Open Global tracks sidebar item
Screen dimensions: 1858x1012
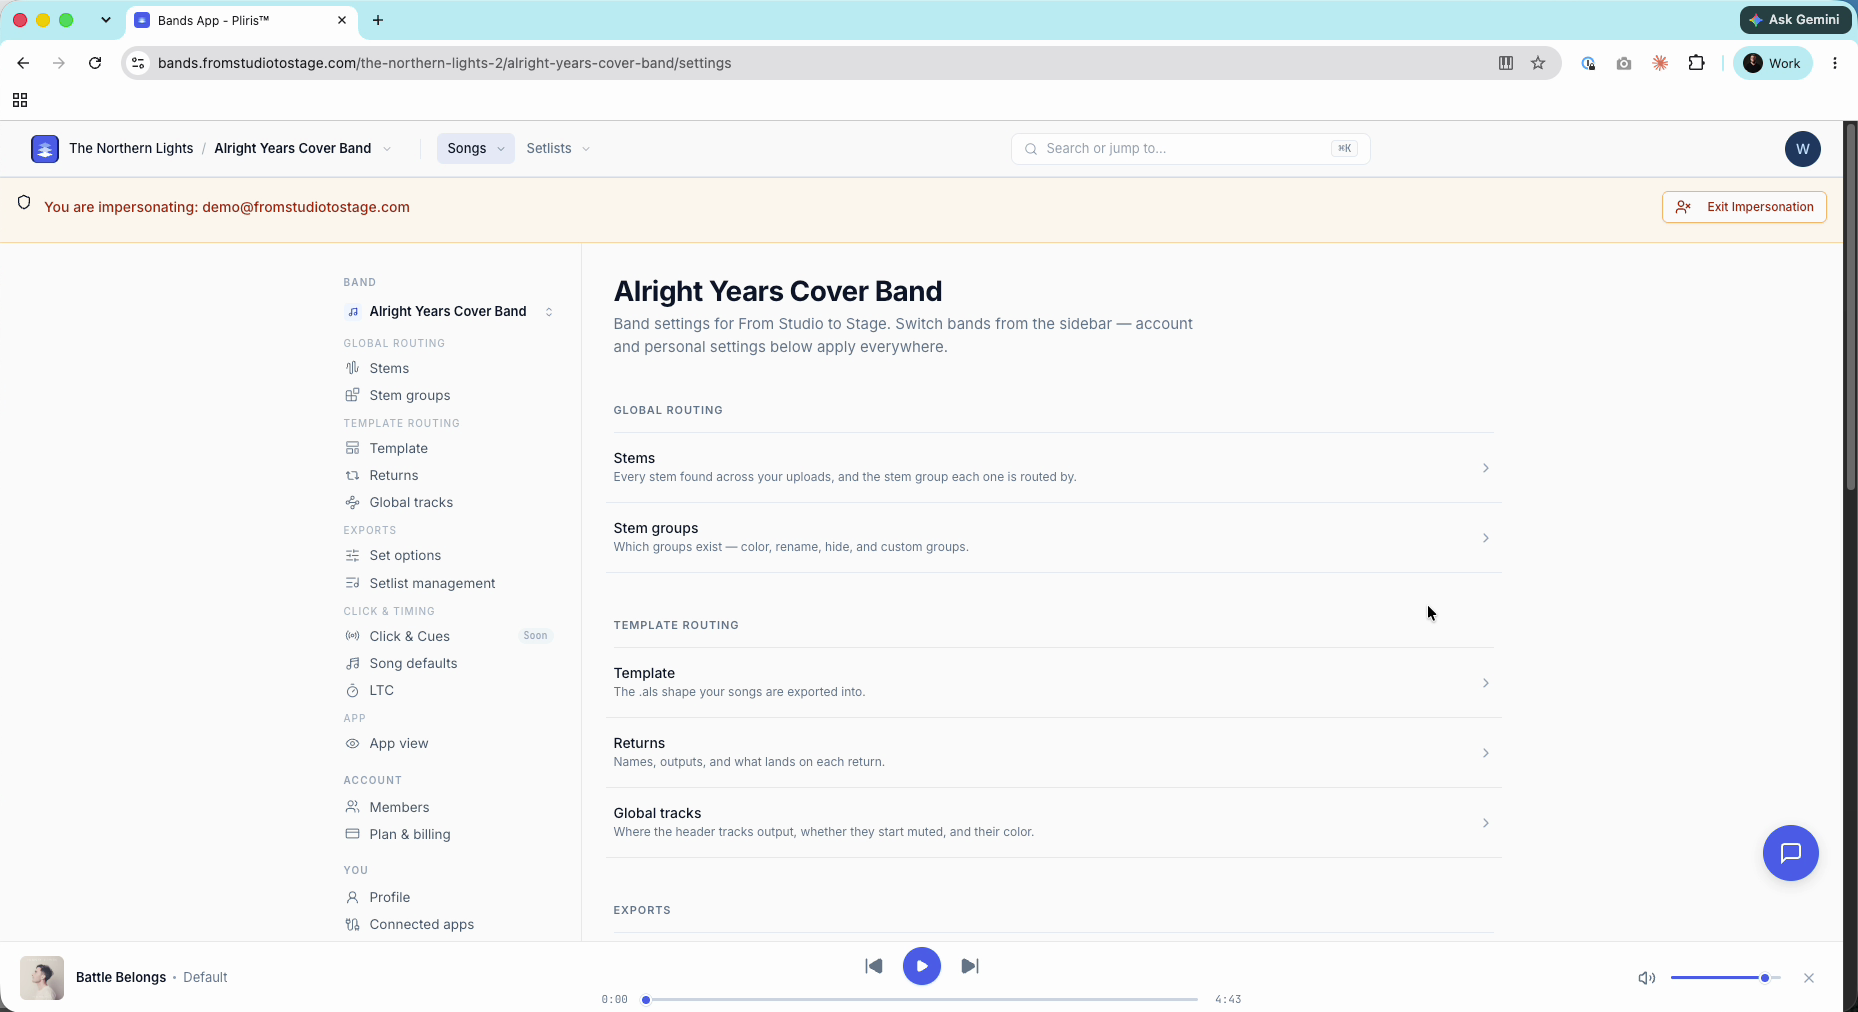[411, 502]
